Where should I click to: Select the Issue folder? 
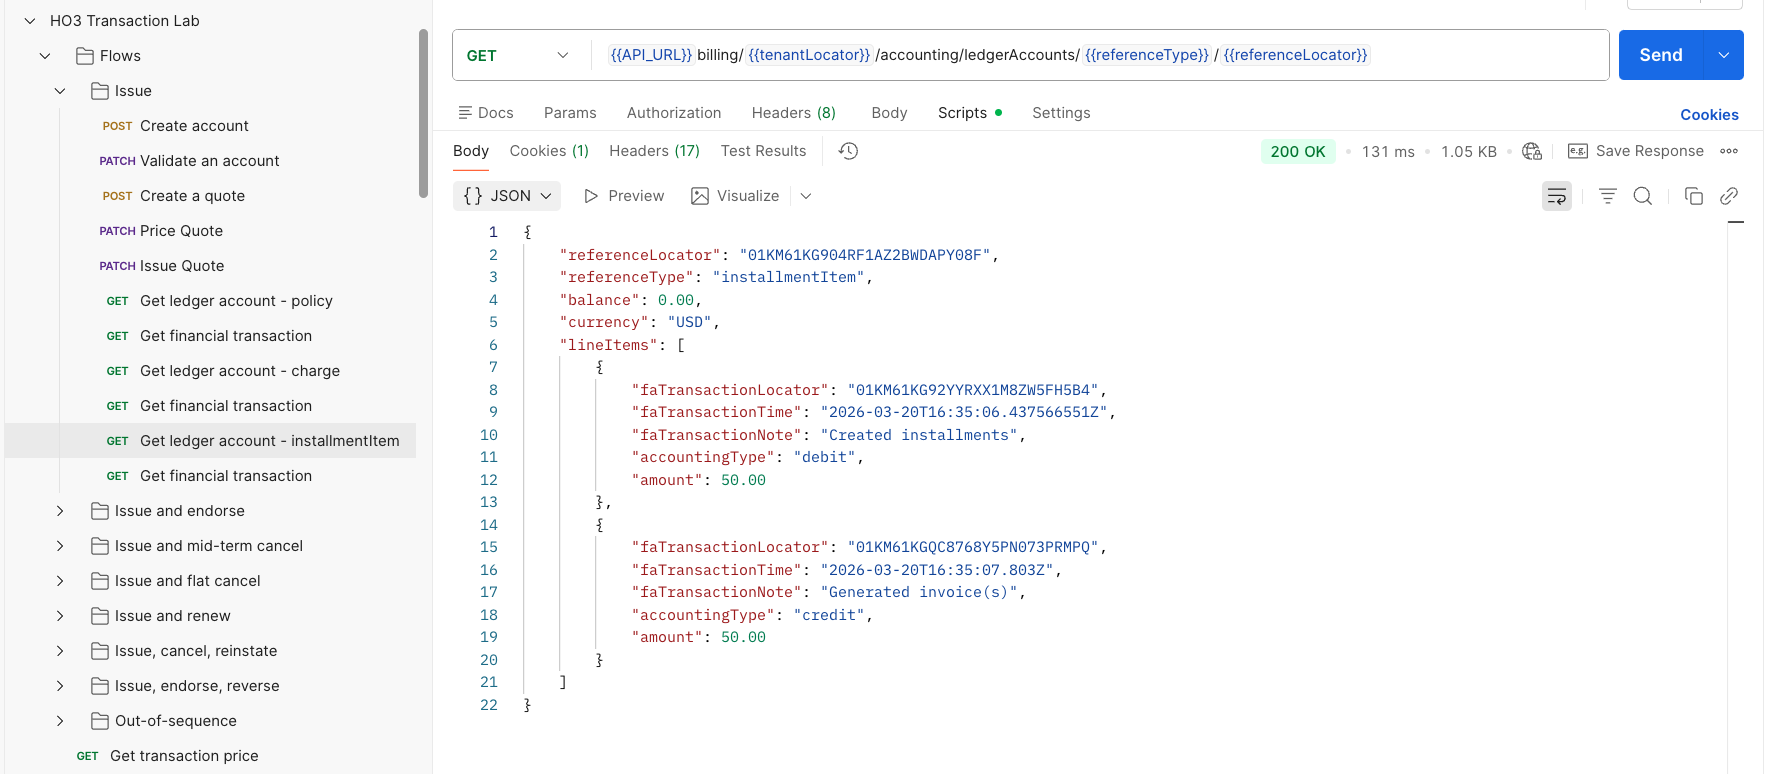pyautogui.click(x=133, y=91)
